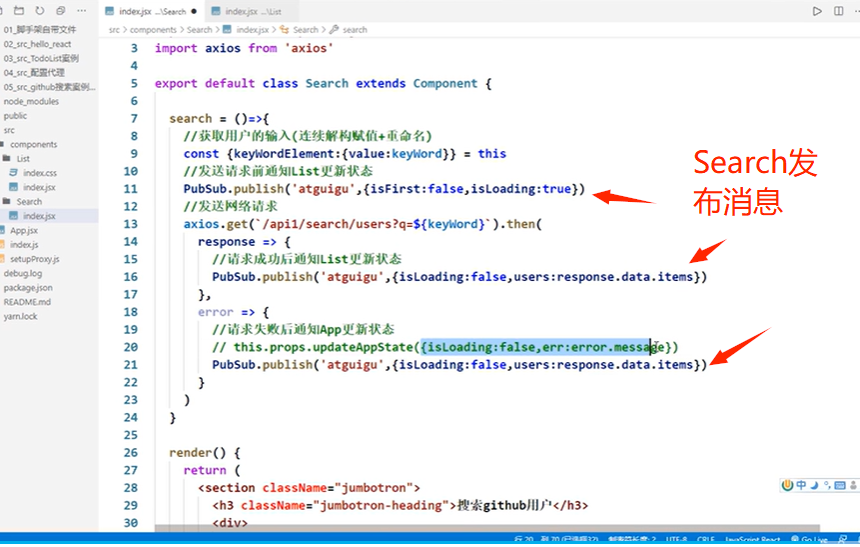Screen dimensions: 860x547
Task: Click the Search folder icon in tree
Action: tap(7, 201)
